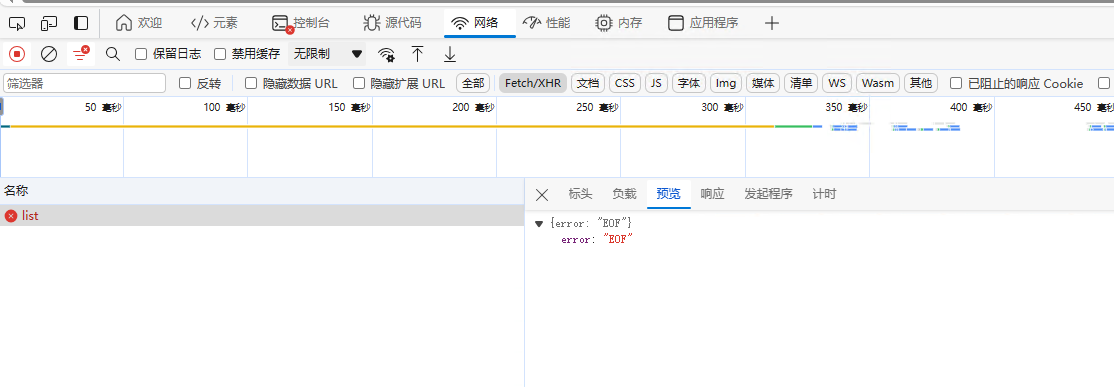Open the 无限制 throttling dropdown
The height and width of the screenshot is (387, 1114).
[x=327, y=54]
